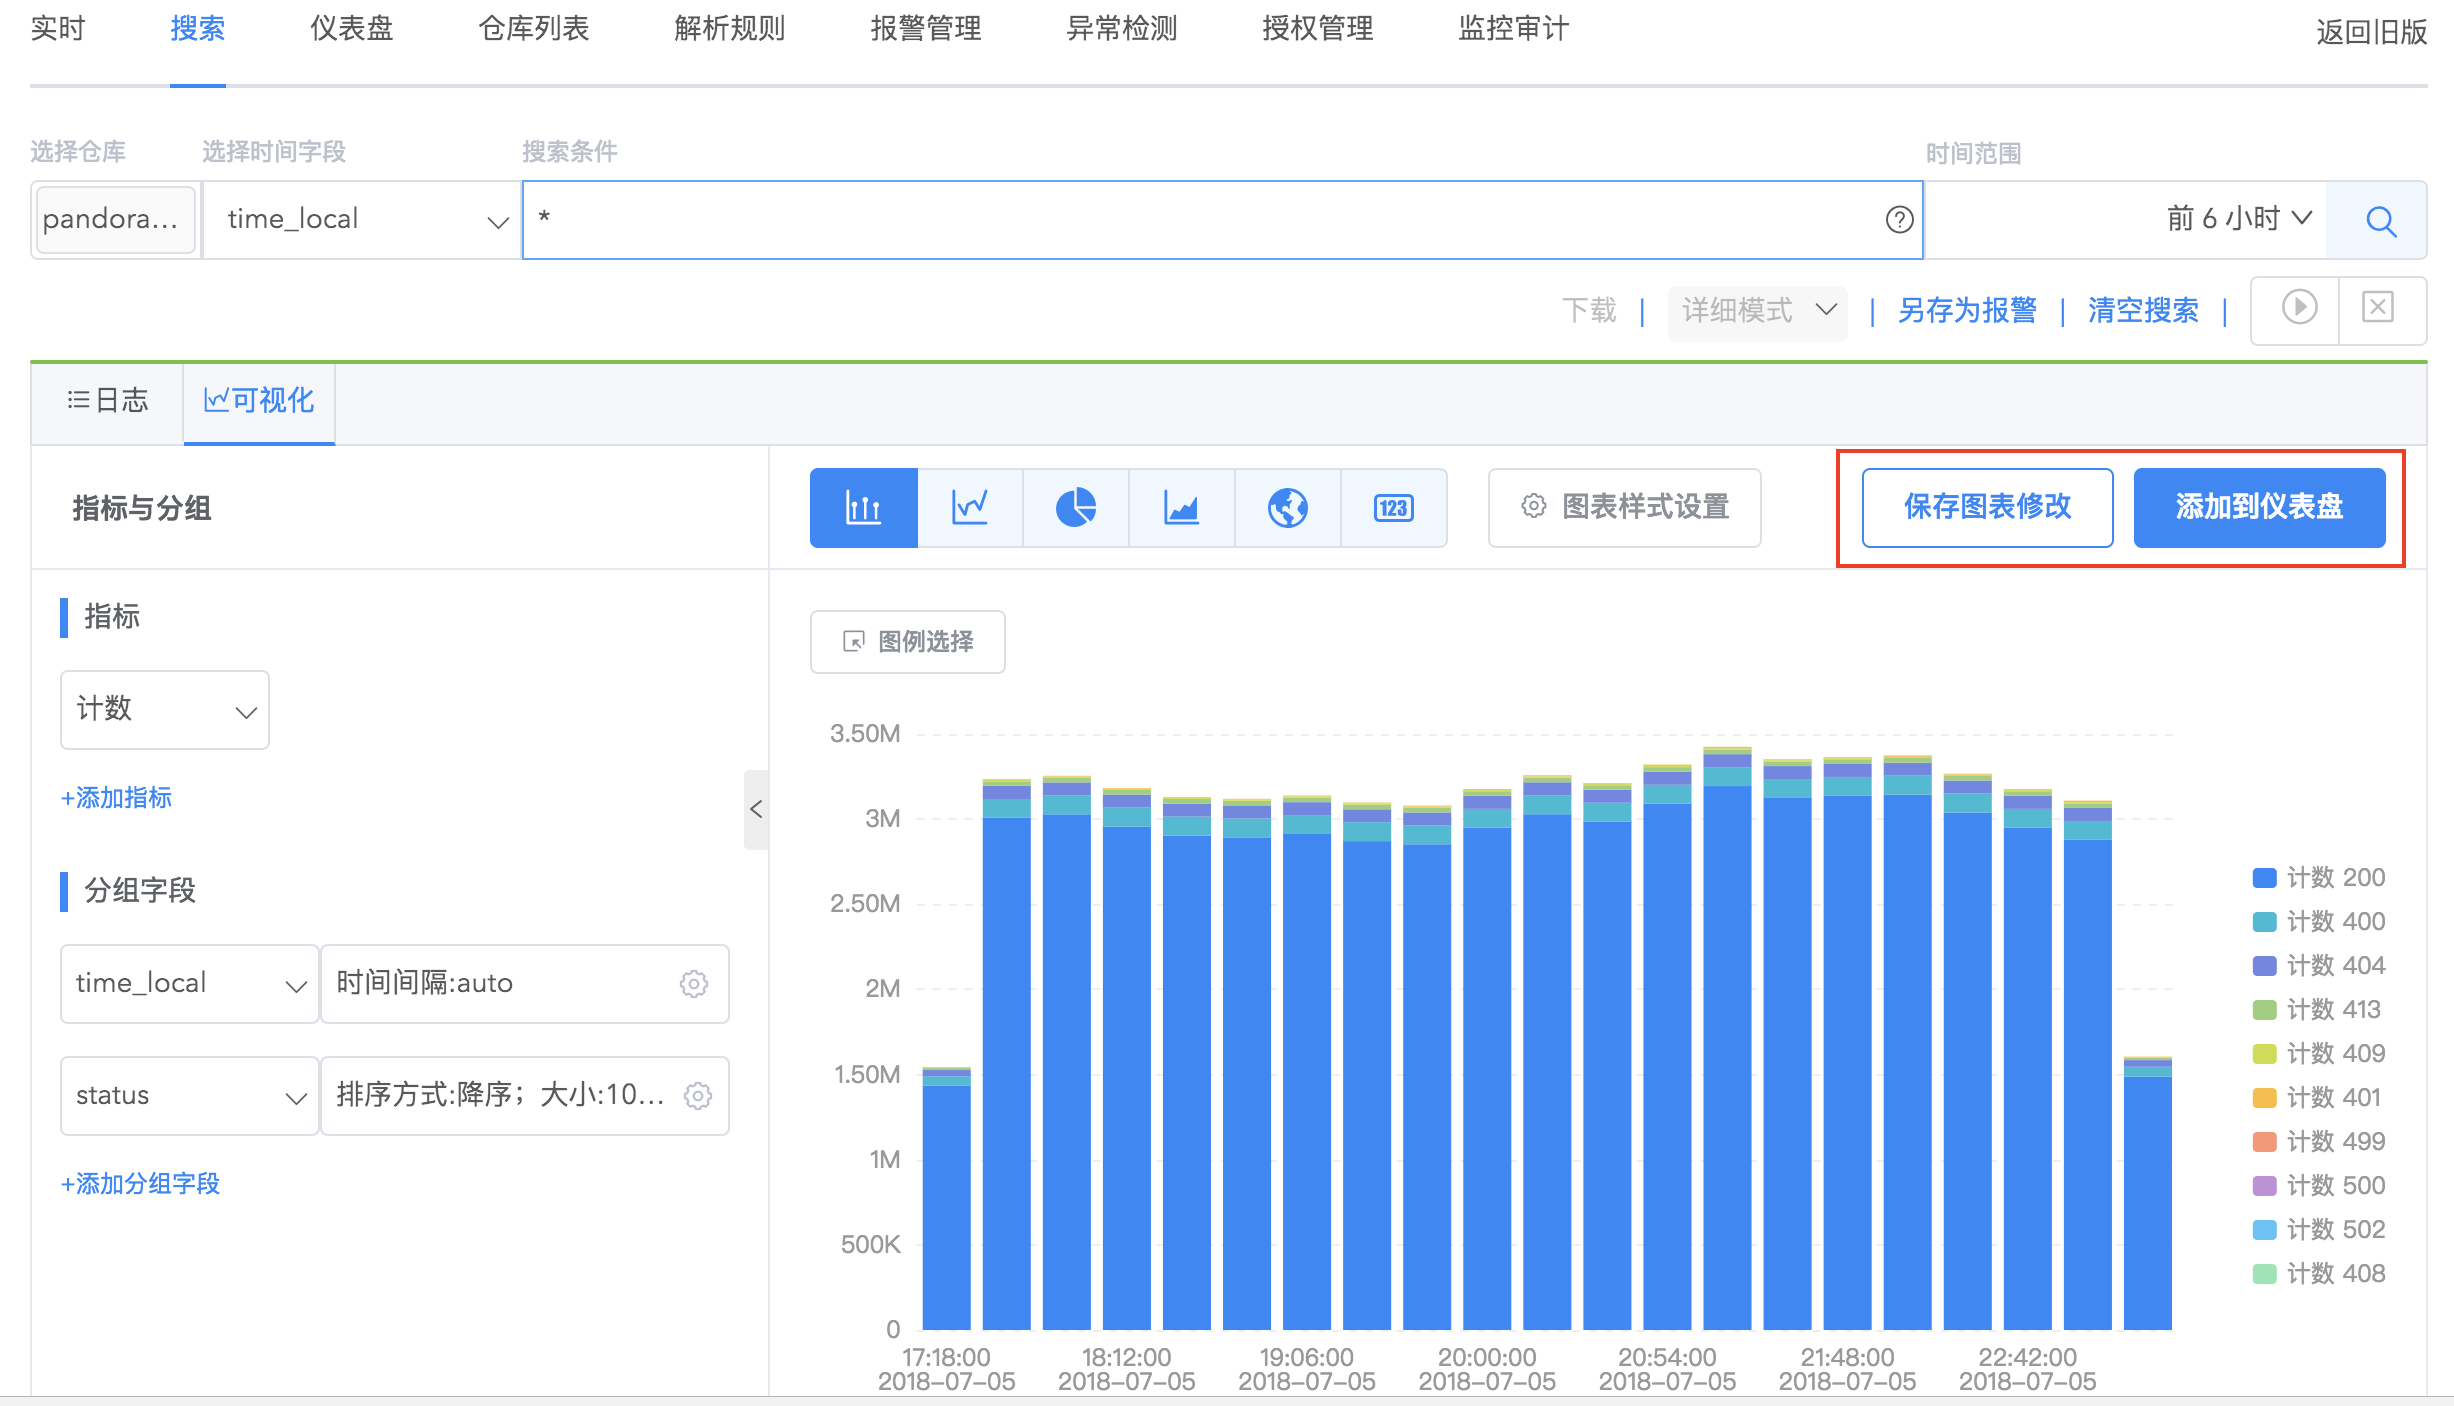
Task: Open the time_local time field dropdown
Action: pos(361,220)
